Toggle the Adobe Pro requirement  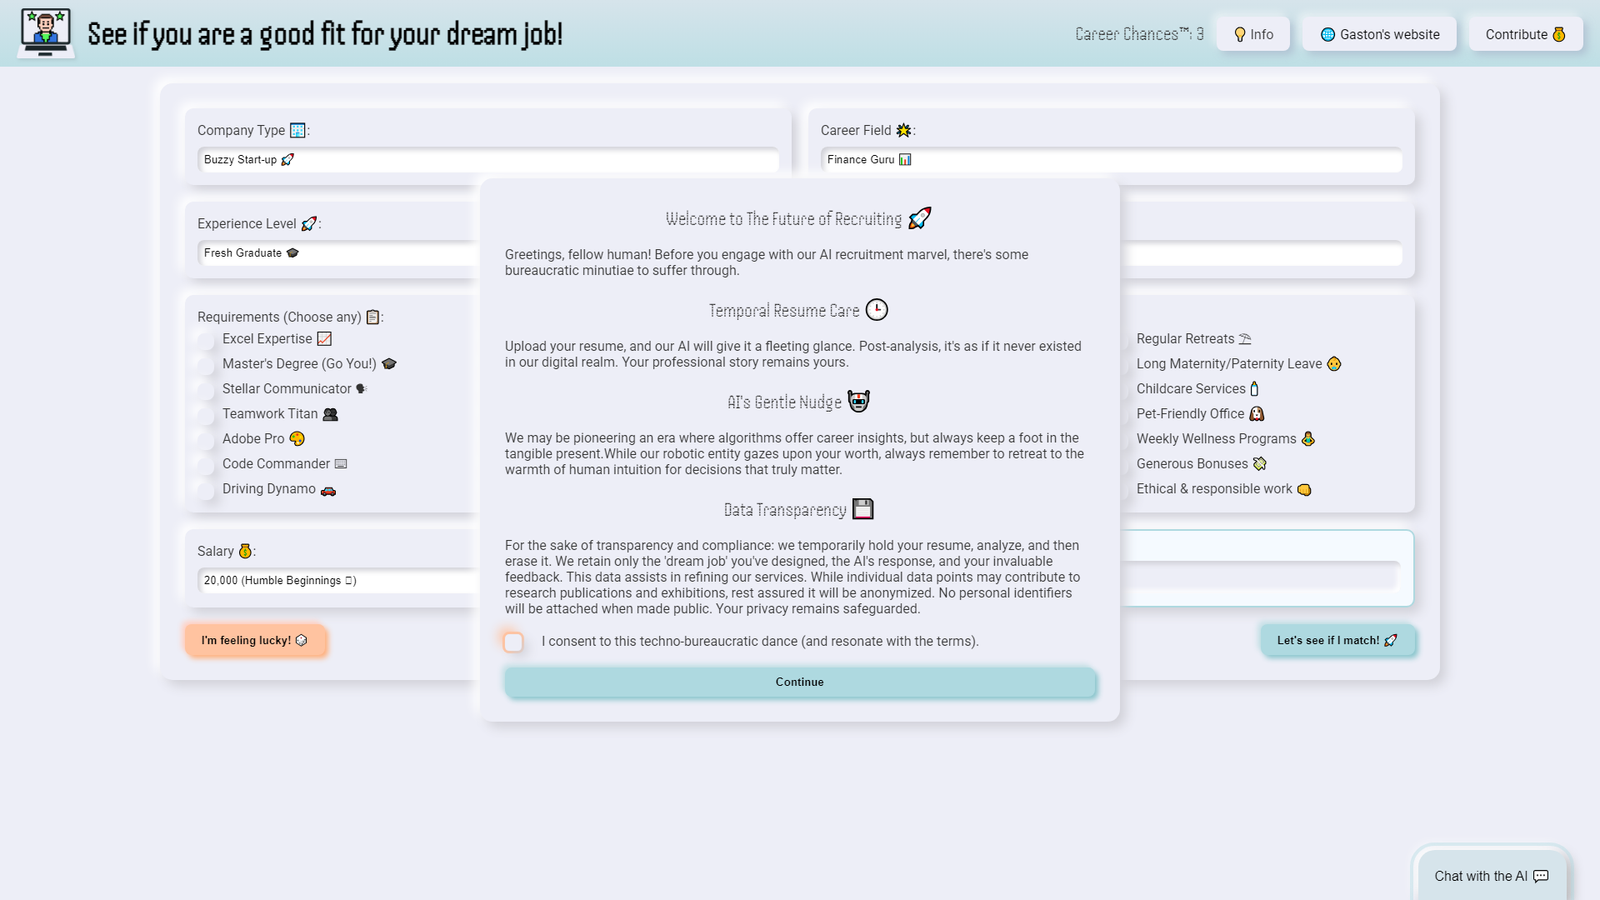tap(206, 440)
